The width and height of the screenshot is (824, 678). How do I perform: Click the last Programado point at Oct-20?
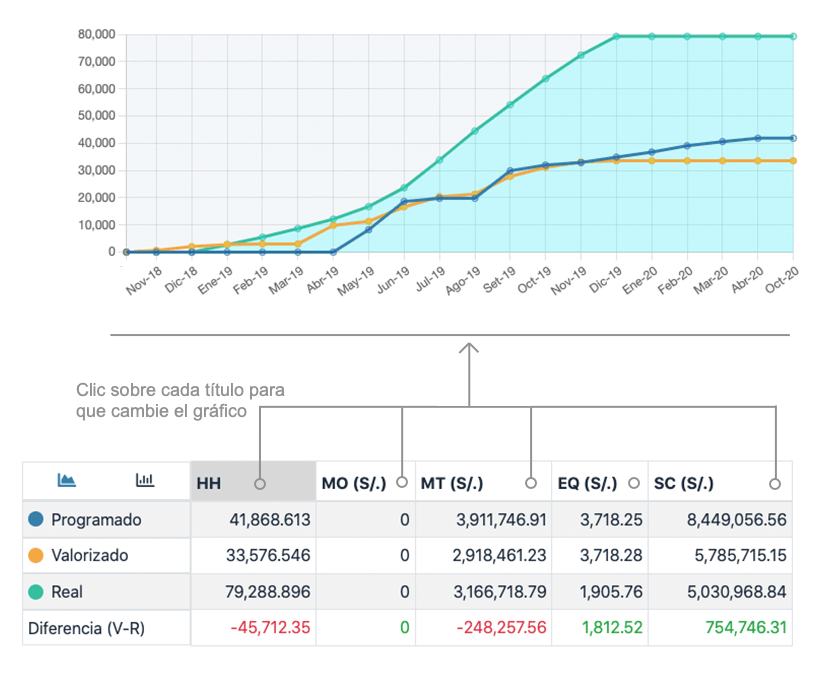[x=793, y=138]
